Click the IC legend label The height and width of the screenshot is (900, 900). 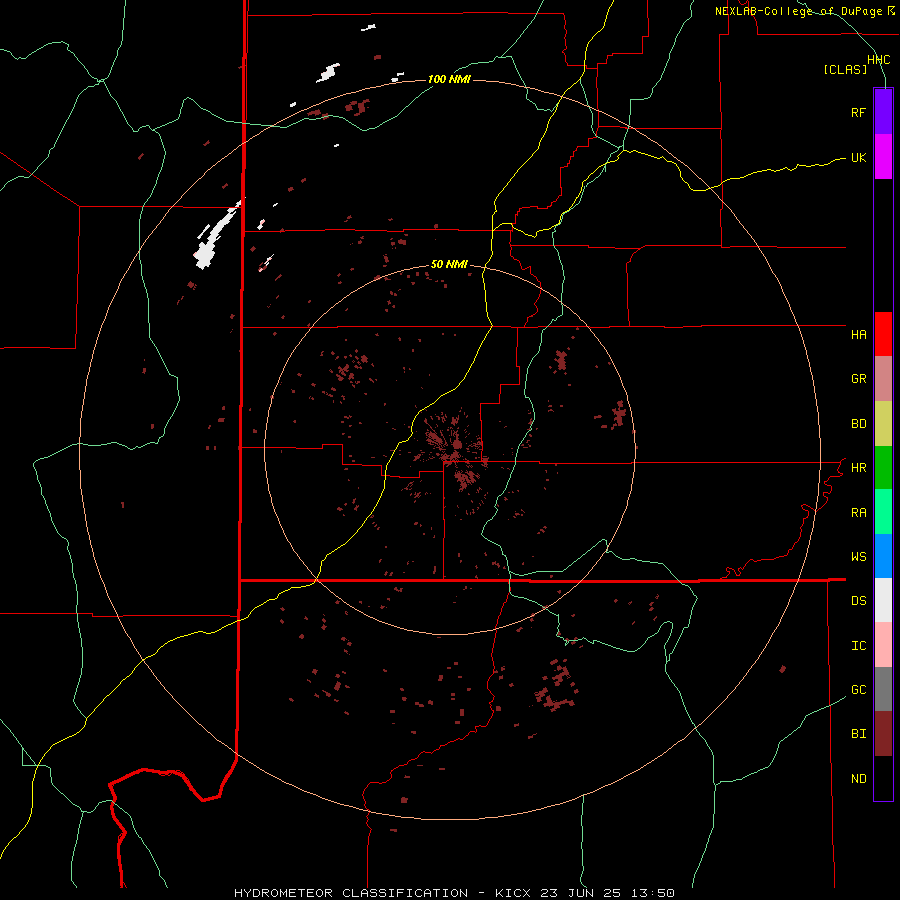tap(858, 646)
